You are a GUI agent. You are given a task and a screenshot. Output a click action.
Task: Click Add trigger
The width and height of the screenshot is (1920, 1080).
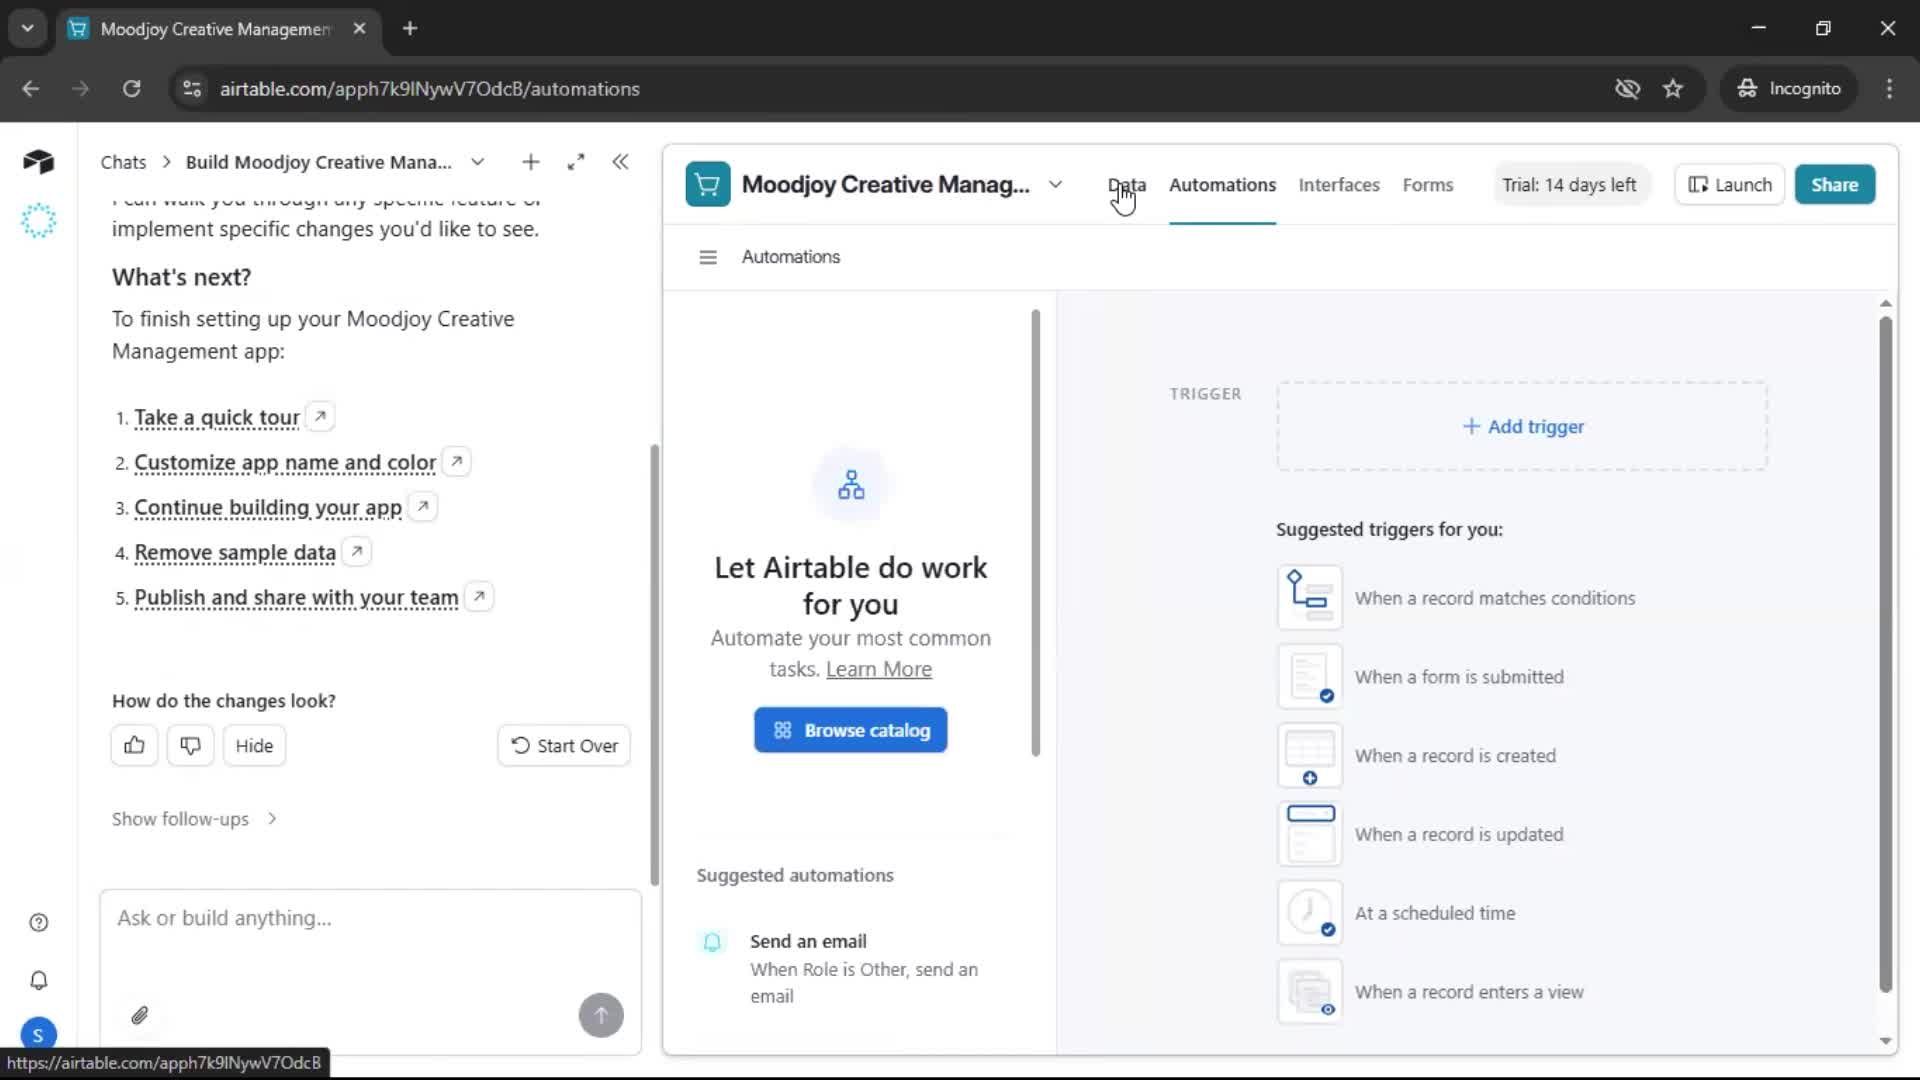[1522, 427]
